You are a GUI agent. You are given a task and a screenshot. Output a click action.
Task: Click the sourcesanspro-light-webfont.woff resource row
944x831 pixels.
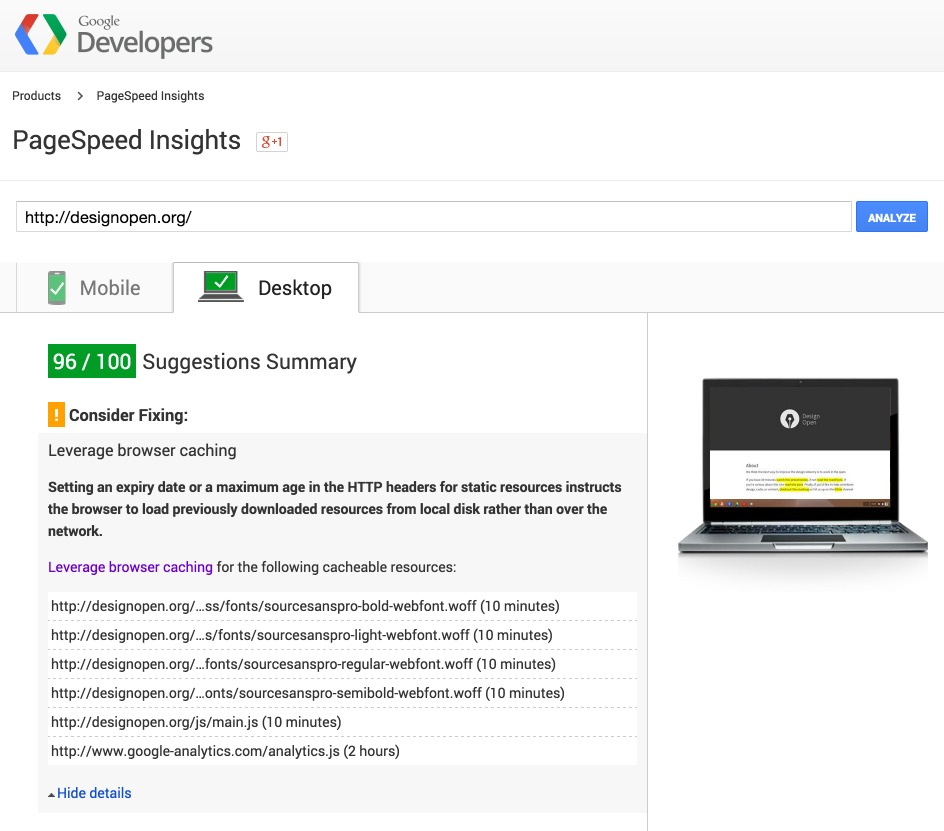[x=342, y=635]
